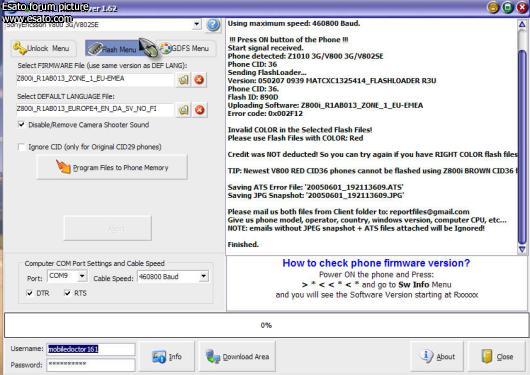Click 'Invalid COLOR in the Selected Flash Files!' line
The height and width of the screenshot is (375, 530).
(x=300, y=130)
